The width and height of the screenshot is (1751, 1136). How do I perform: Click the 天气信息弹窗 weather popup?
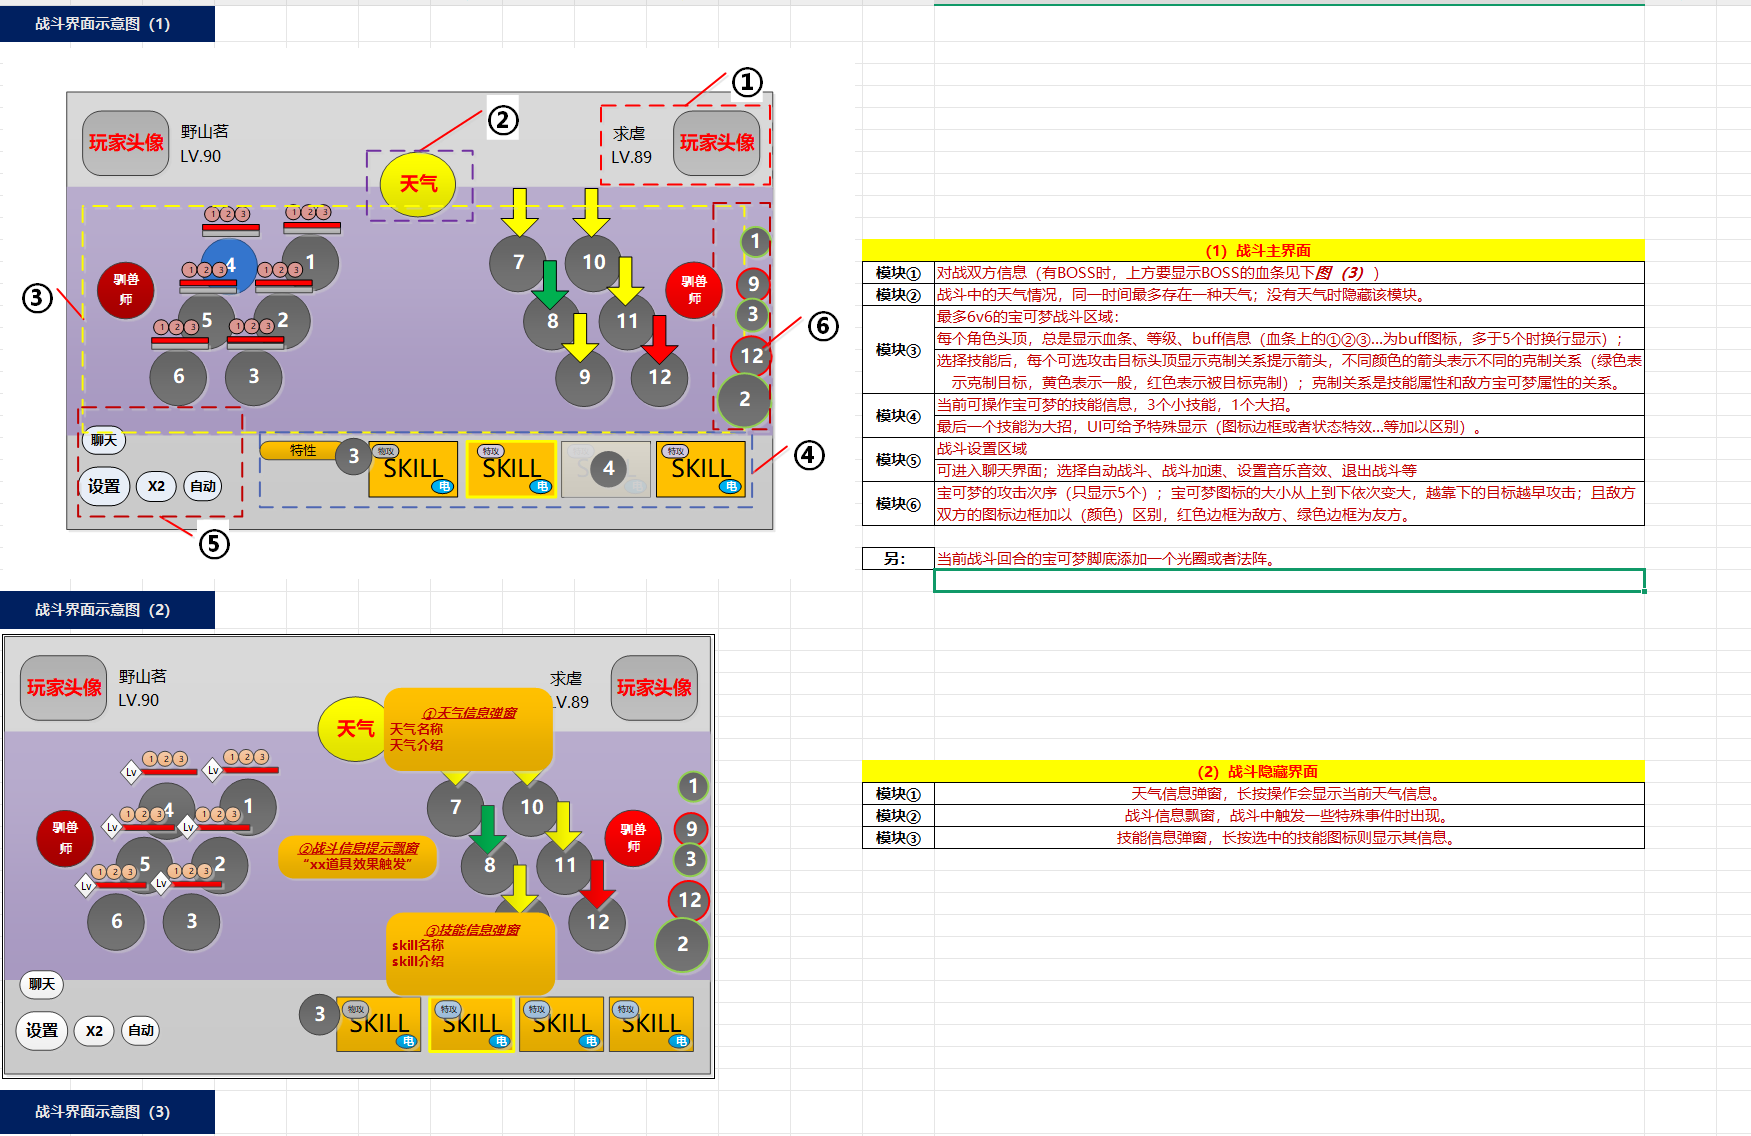click(468, 729)
